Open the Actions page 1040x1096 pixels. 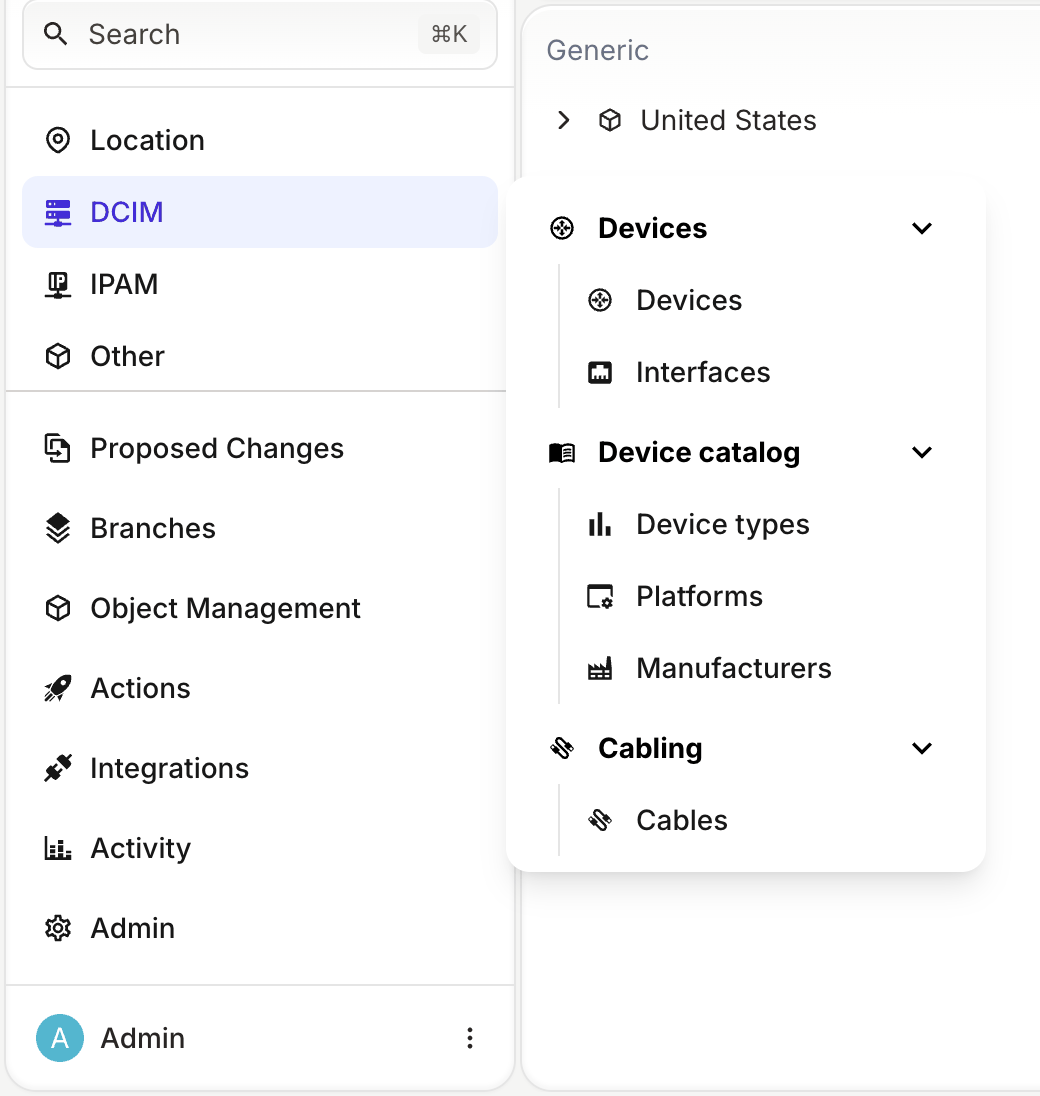point(260,688)
